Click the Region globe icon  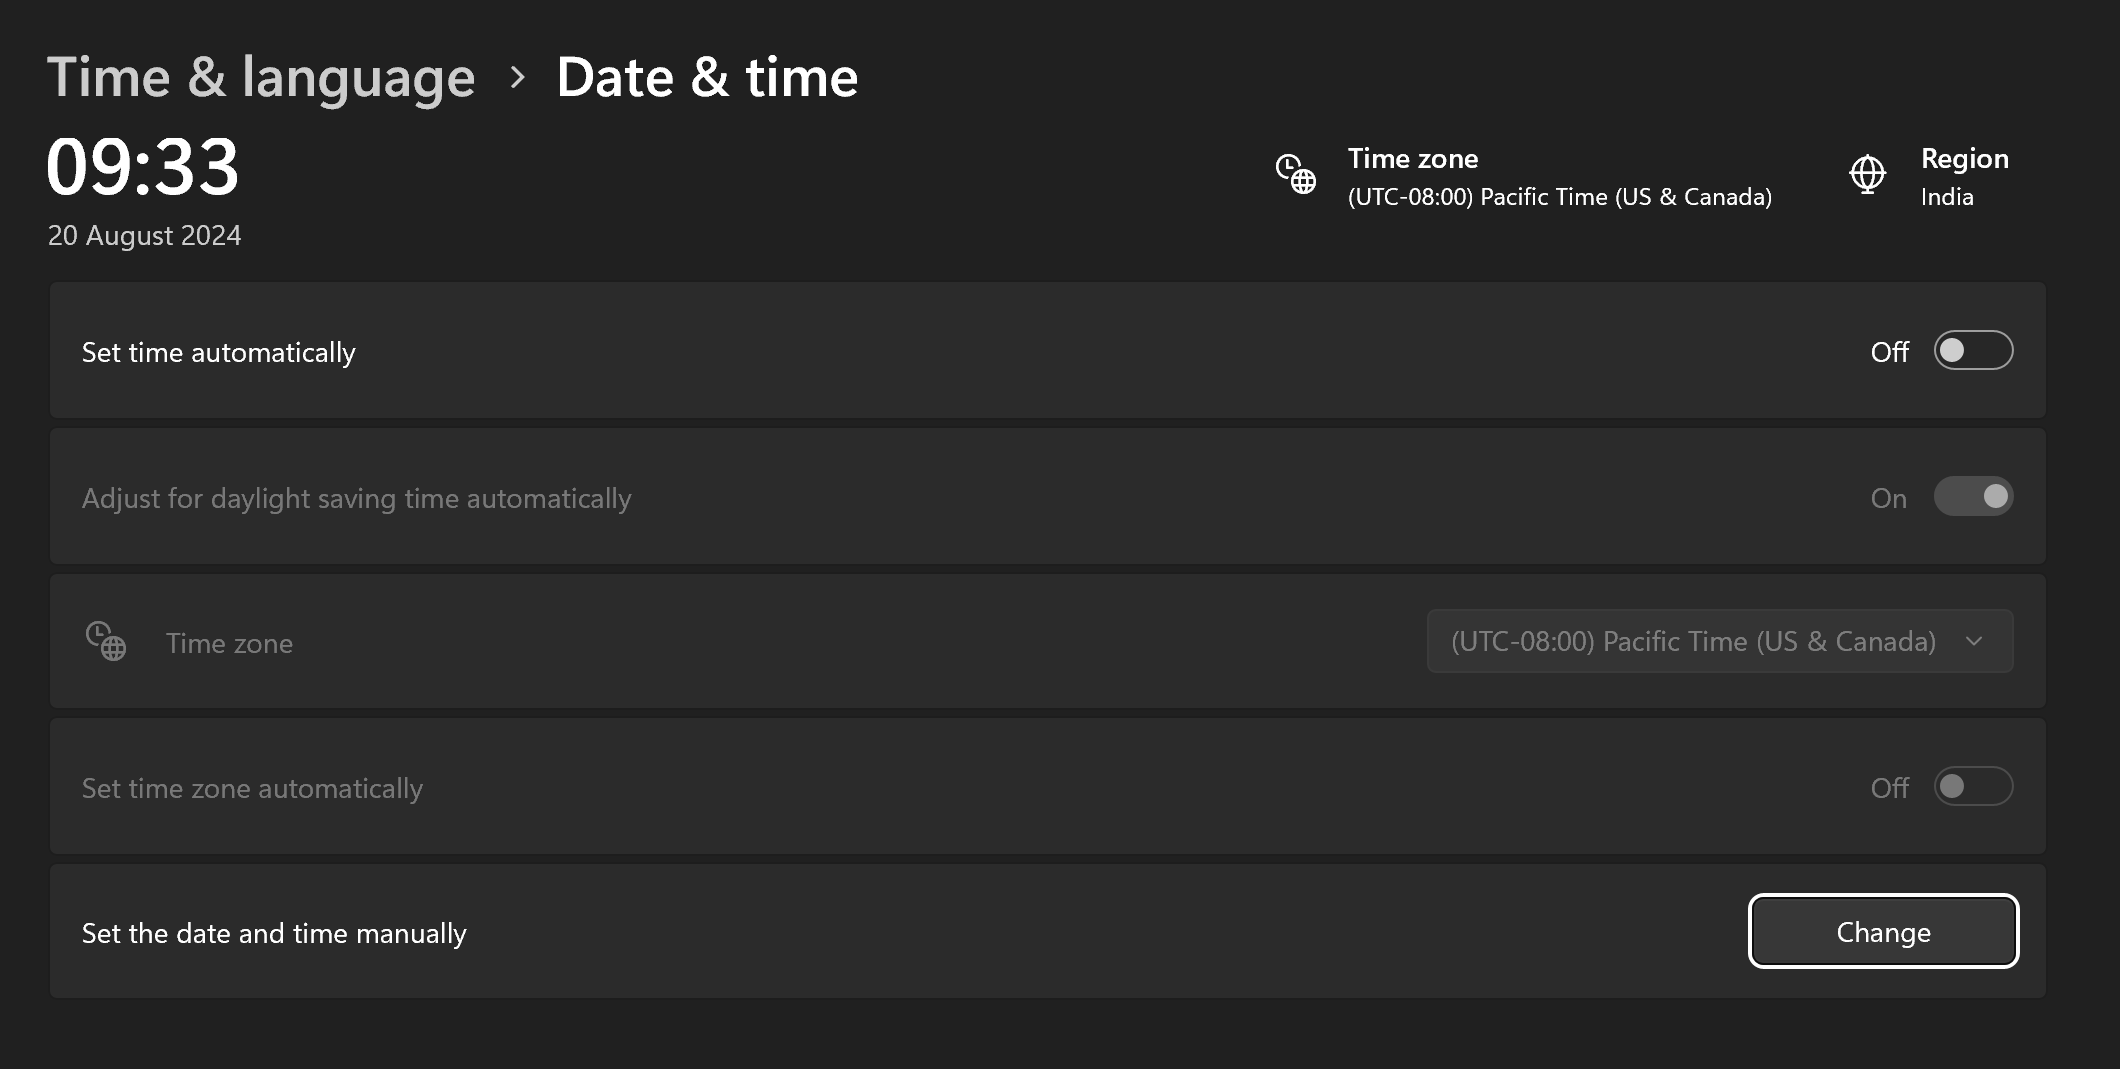click(1866, 174)
